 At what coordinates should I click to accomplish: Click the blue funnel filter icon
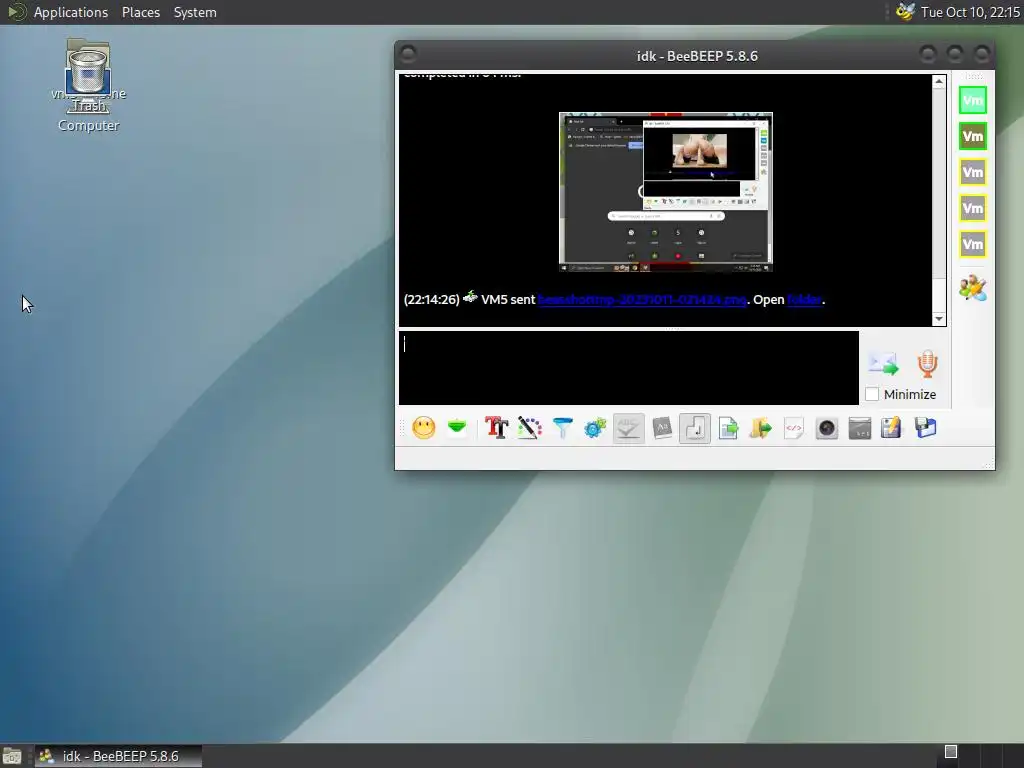562,428
